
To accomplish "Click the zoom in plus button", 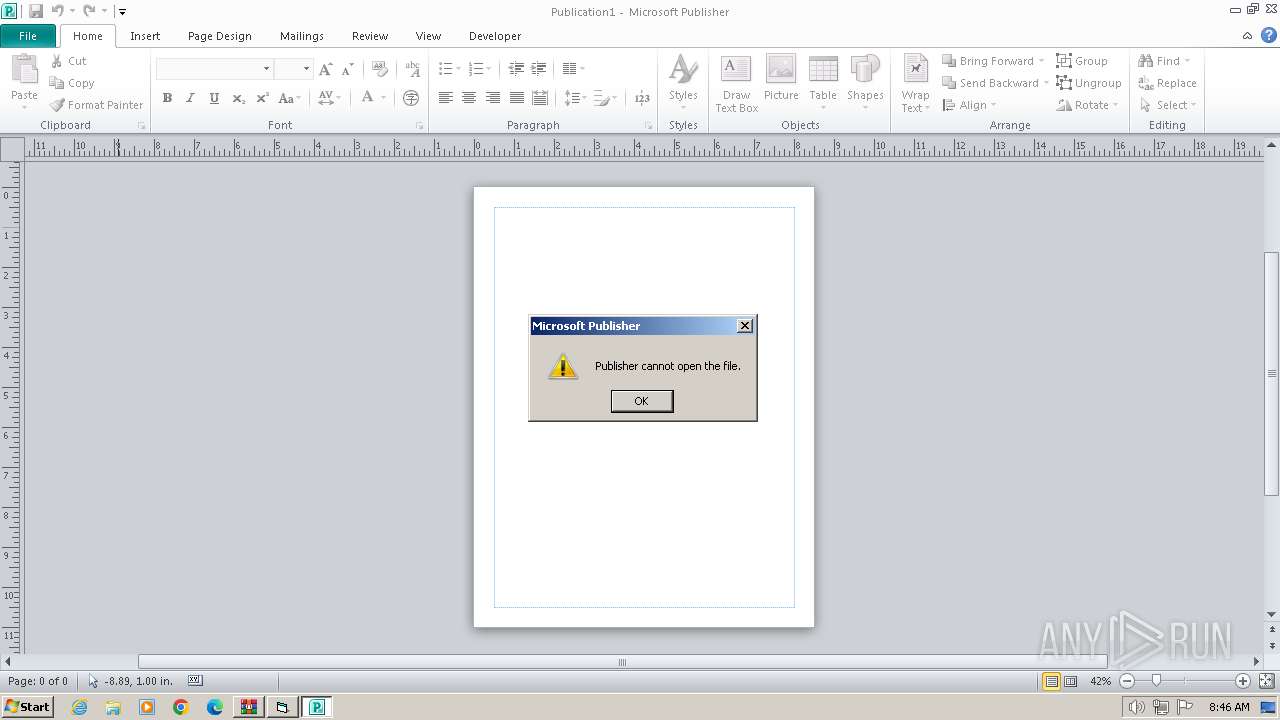I will point(1243,681).
